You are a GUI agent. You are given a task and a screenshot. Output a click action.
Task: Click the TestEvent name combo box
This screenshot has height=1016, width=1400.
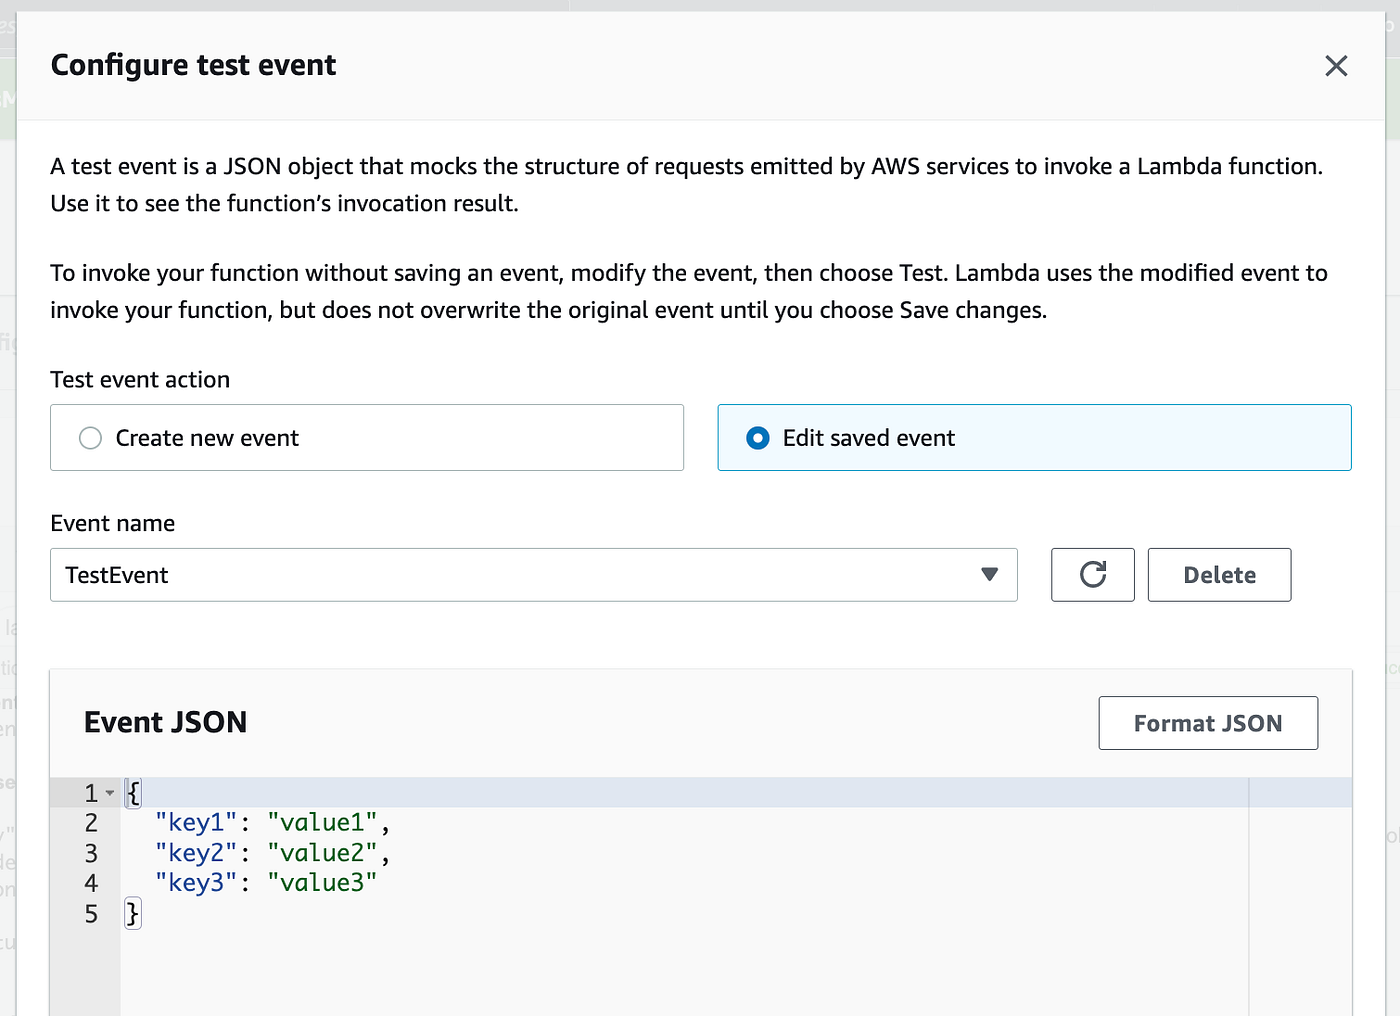pyautogui.click(x=500, y=575)
